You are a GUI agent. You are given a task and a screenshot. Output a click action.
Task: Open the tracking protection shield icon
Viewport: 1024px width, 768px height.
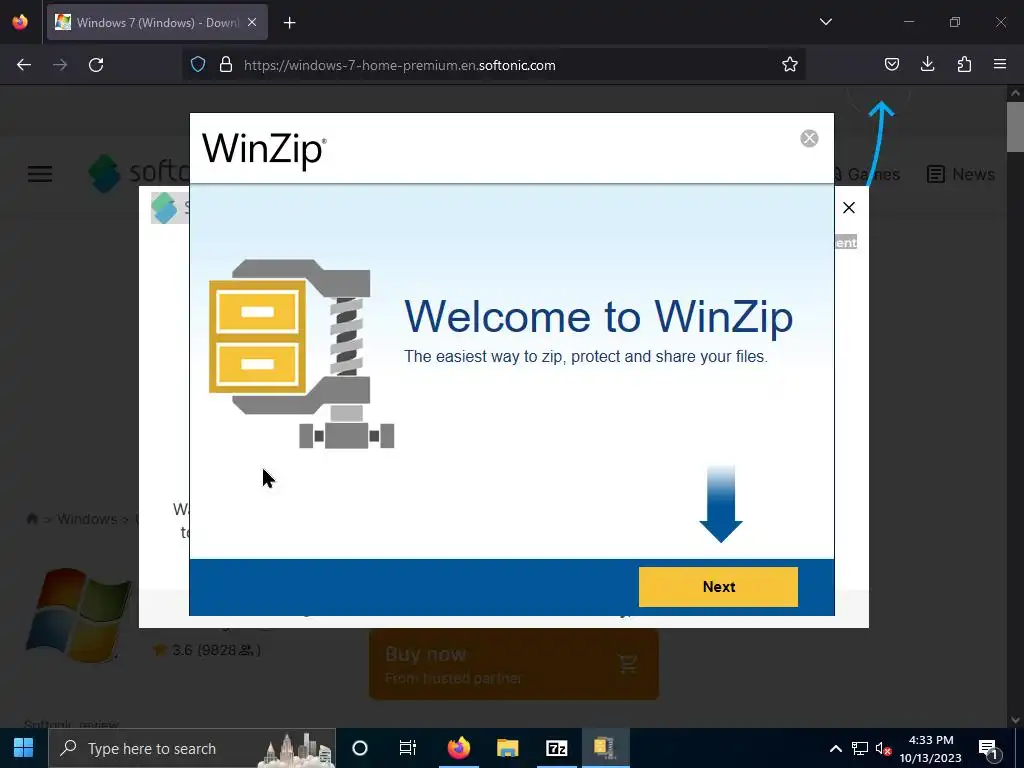pos(198,65)
